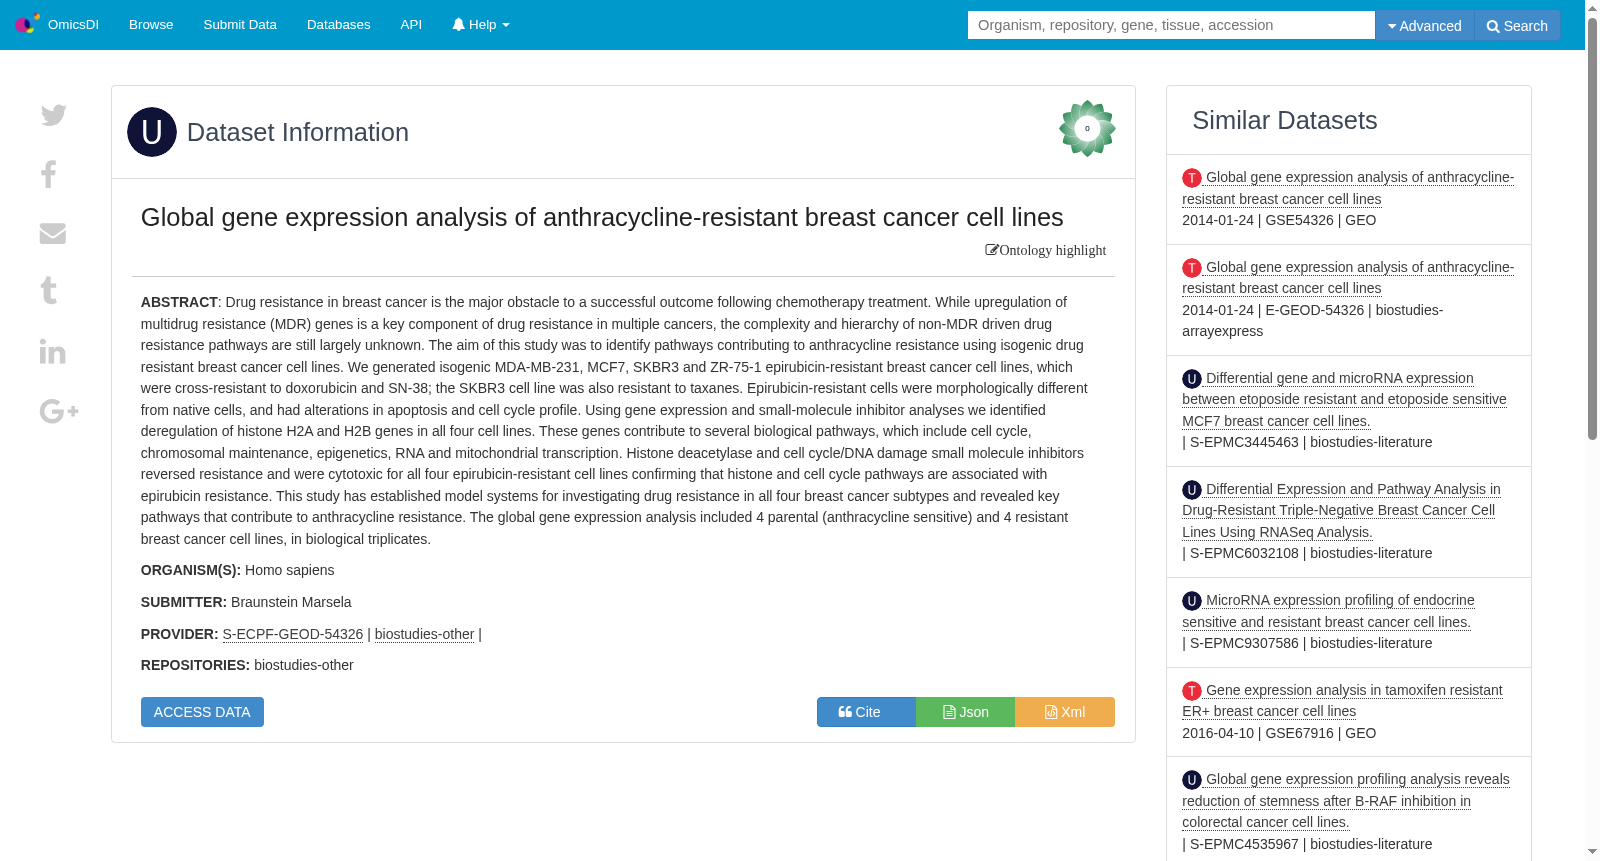Download dataset as Xml
Viewport: 1600px width, 861px height.
[1065, 712]
